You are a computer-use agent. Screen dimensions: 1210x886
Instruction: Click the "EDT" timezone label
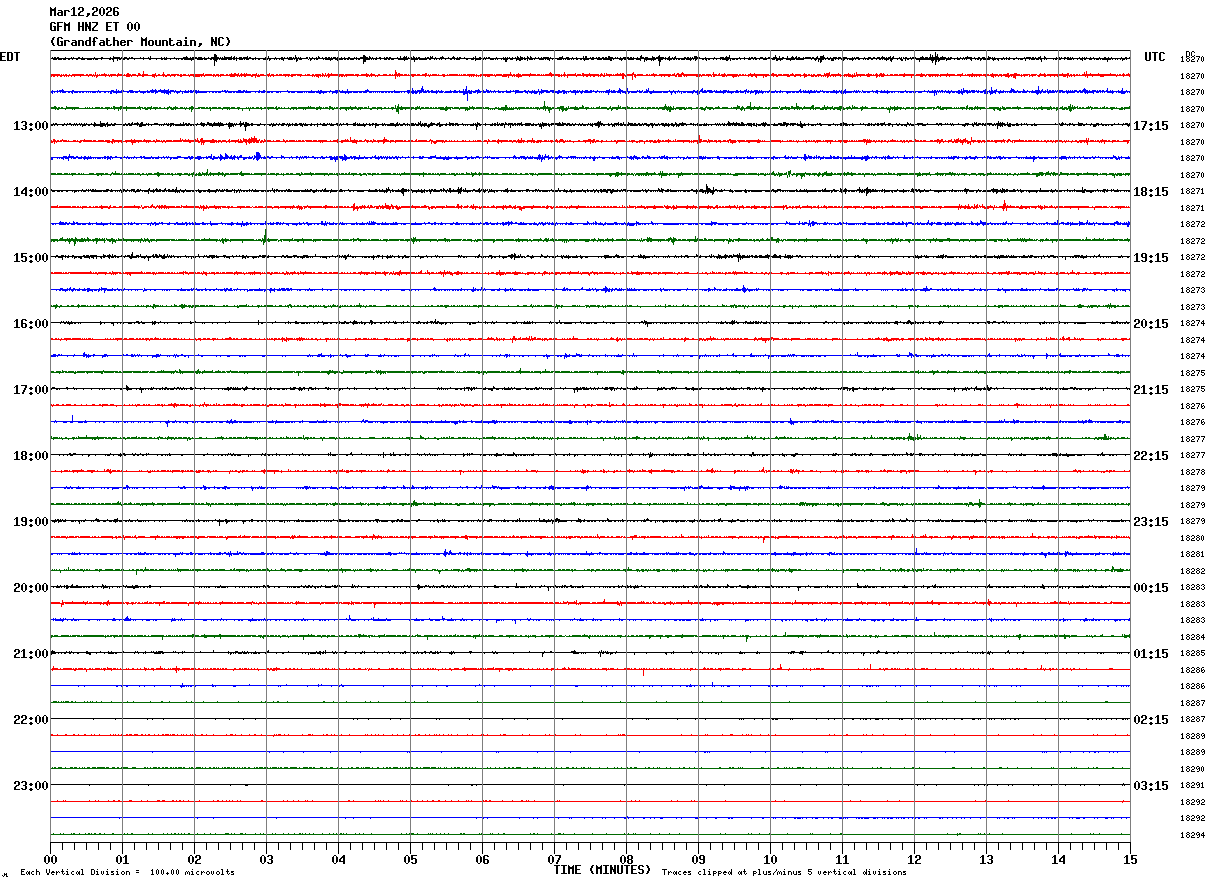(x=10, y=57)
